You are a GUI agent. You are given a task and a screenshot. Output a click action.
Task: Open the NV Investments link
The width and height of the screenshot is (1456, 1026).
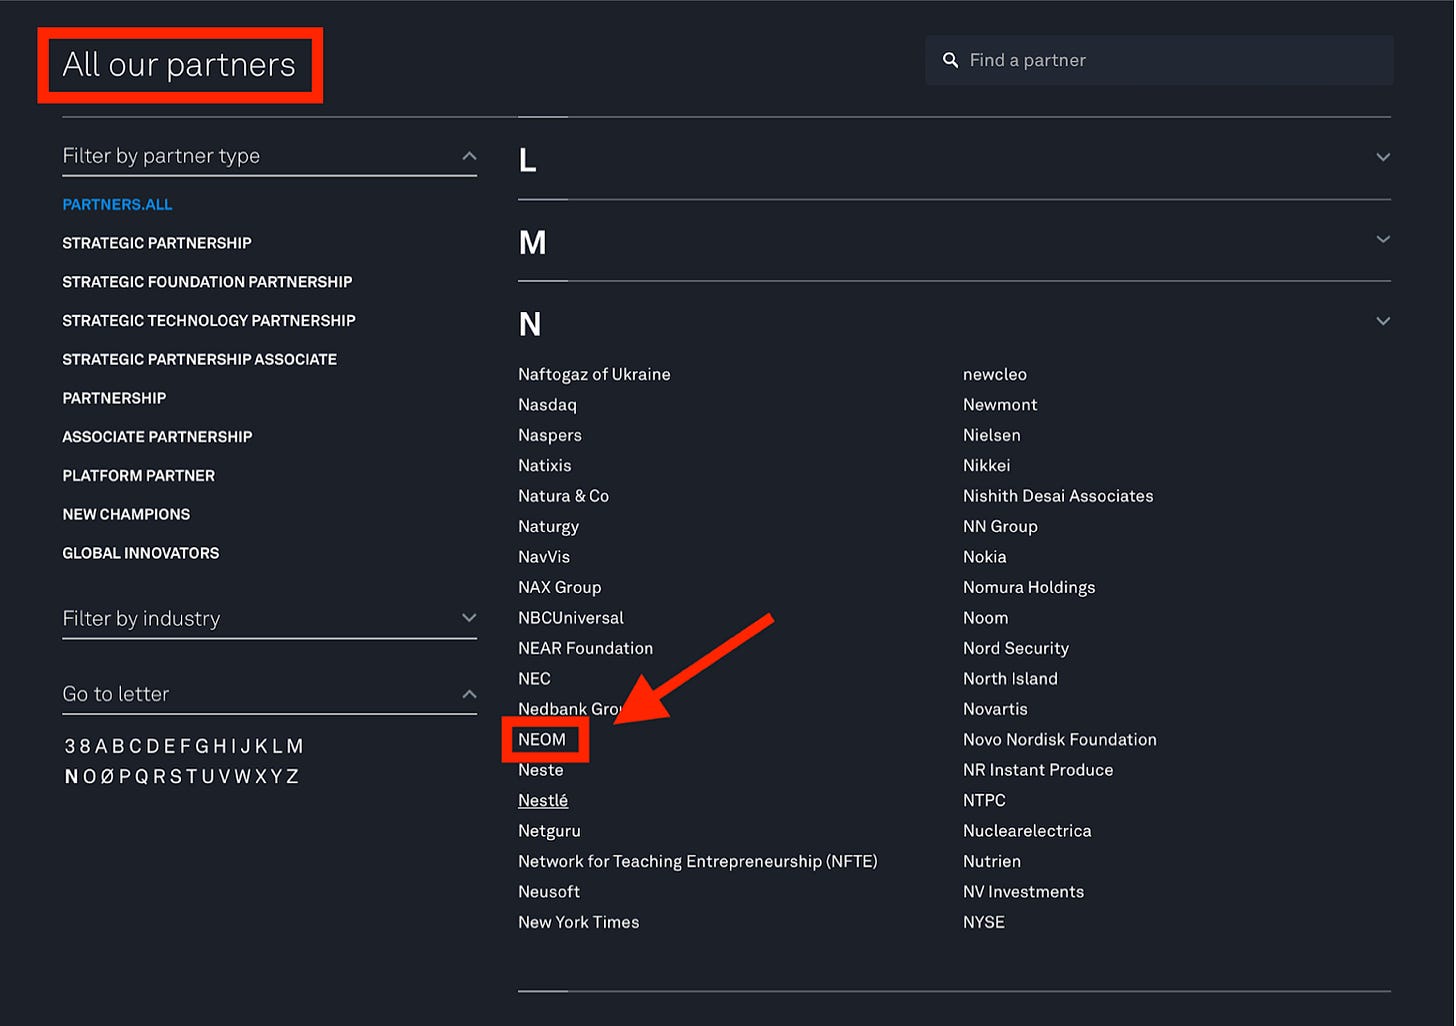pos(1023,892)
